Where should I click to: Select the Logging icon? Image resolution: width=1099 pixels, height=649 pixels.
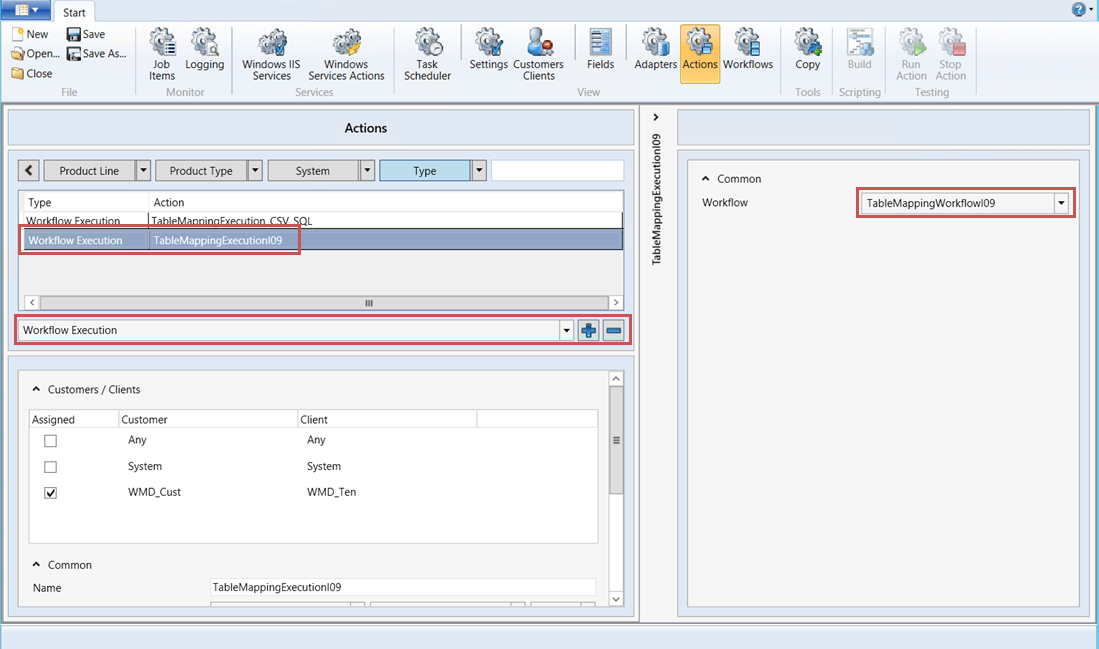205,52
